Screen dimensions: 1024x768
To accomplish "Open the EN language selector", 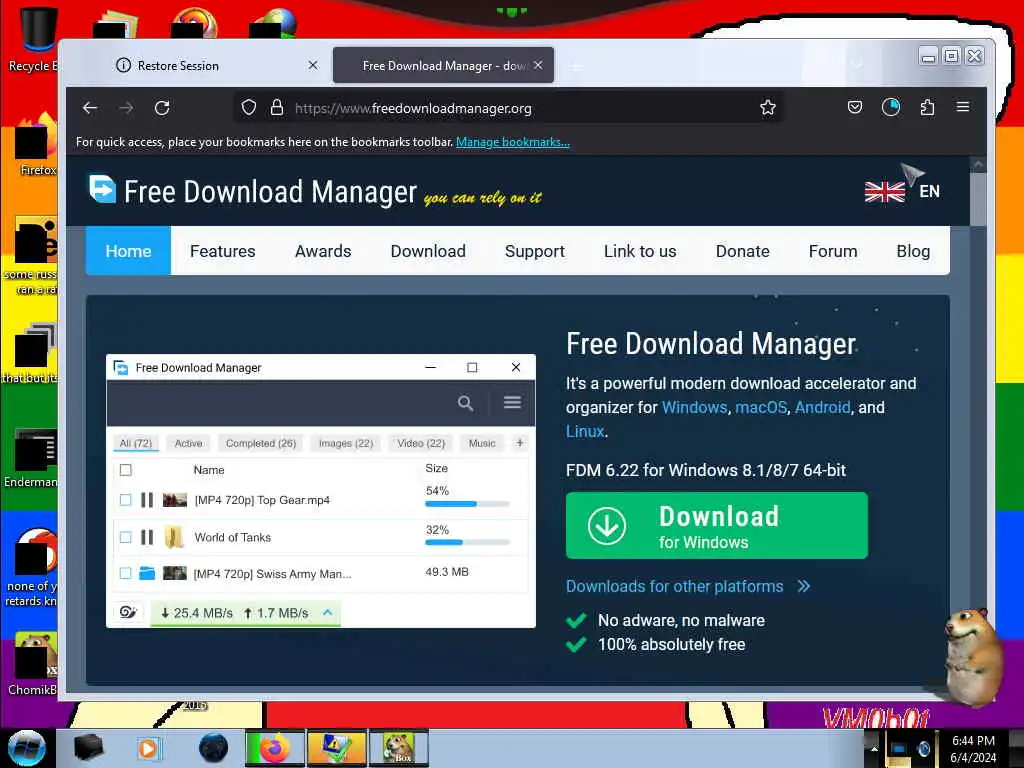I will pyautogui.click(x=929, y=191).
